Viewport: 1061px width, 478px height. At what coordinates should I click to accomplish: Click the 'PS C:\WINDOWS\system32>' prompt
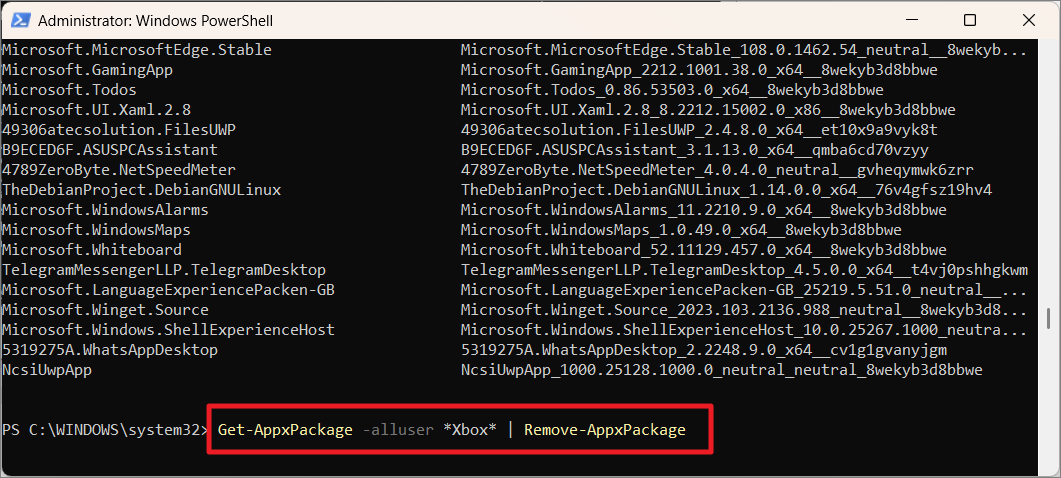tap(105, 431)
